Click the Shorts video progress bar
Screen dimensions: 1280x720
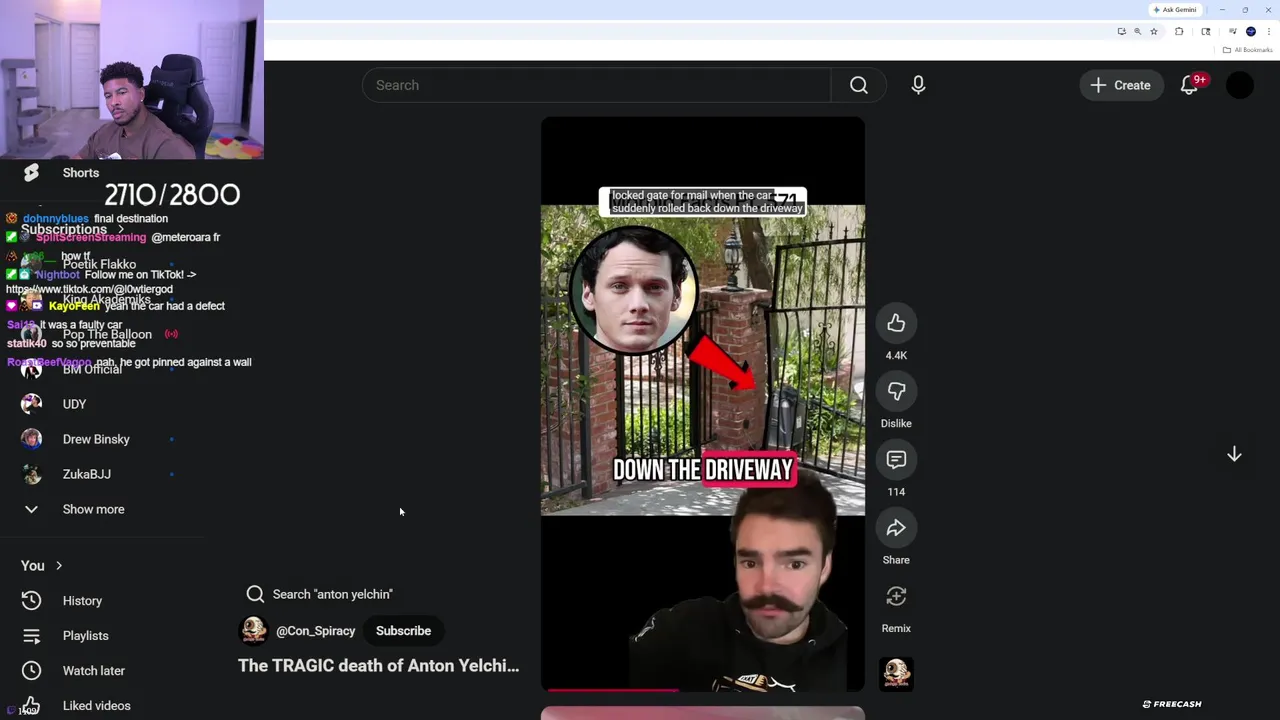click(703, 689)
